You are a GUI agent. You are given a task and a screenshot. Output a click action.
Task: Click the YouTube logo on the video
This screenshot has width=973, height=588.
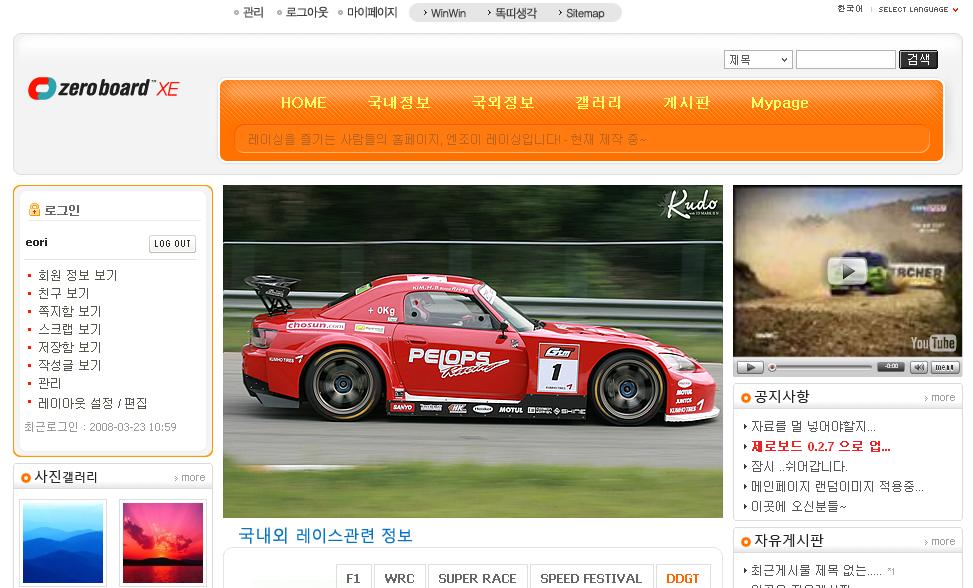(x=933, y=343)
